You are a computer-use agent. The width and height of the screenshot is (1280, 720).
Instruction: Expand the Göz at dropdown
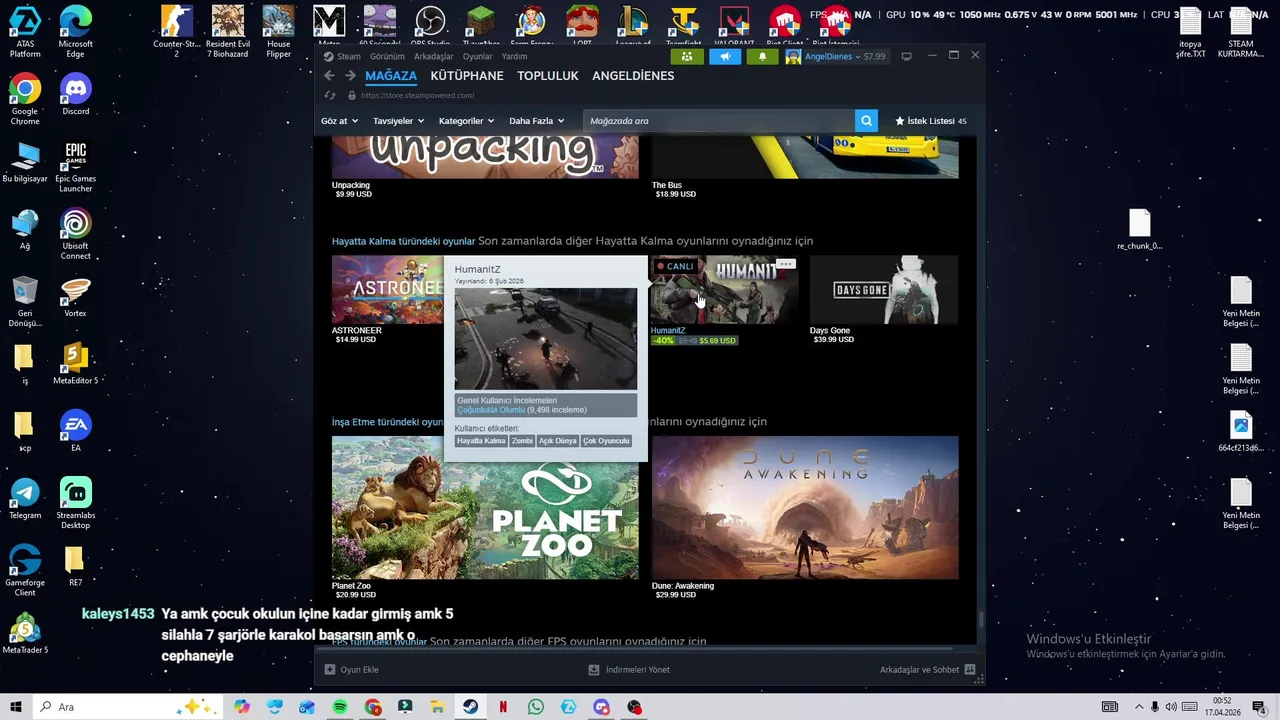point(339,121)
